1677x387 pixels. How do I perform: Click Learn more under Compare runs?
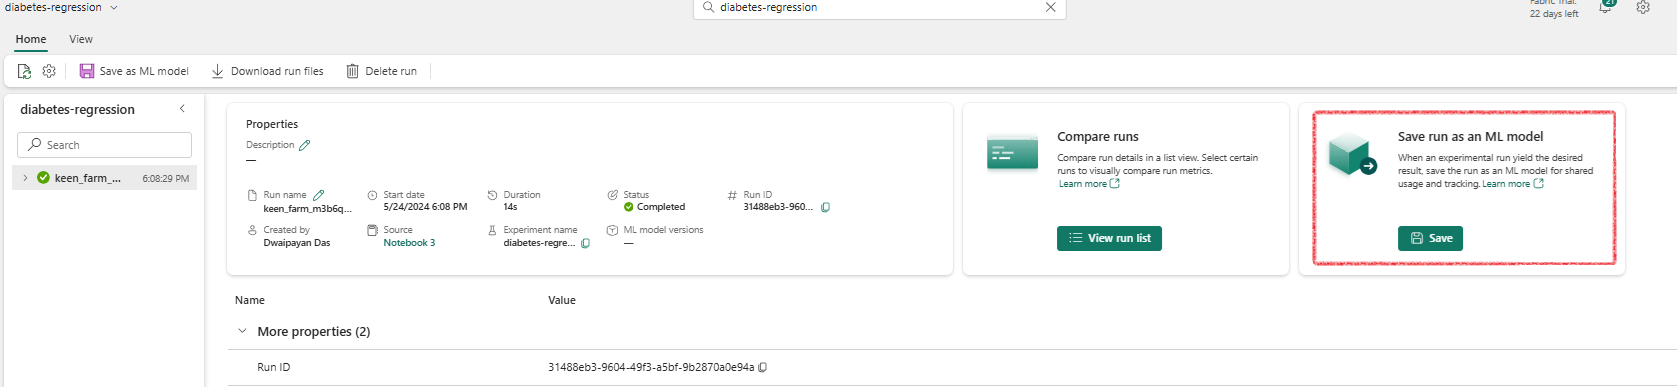pyautogui.click(x=1089, y=184)
